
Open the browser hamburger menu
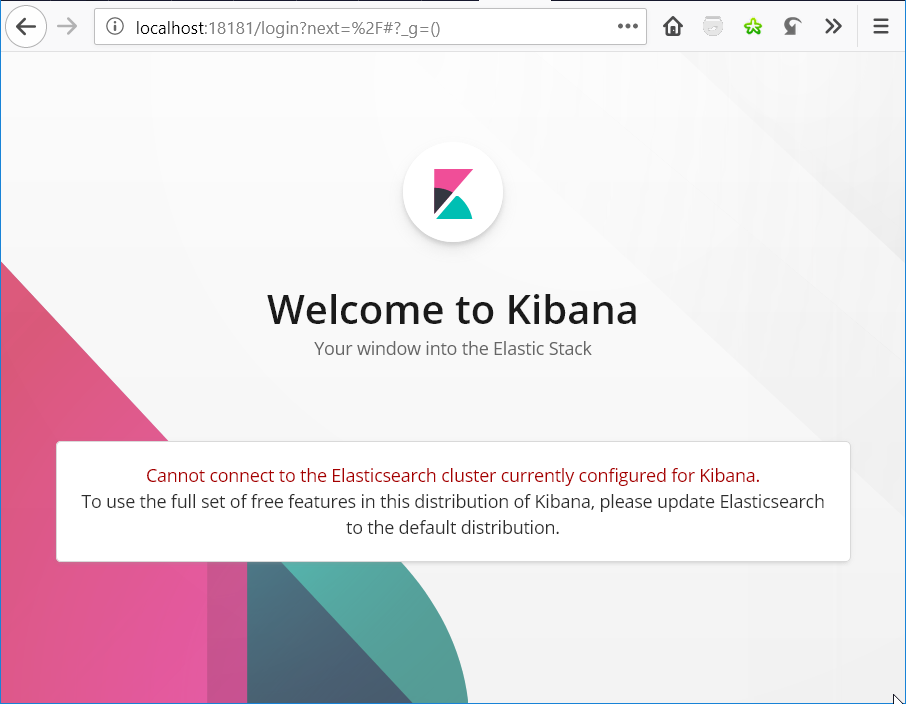881,27
